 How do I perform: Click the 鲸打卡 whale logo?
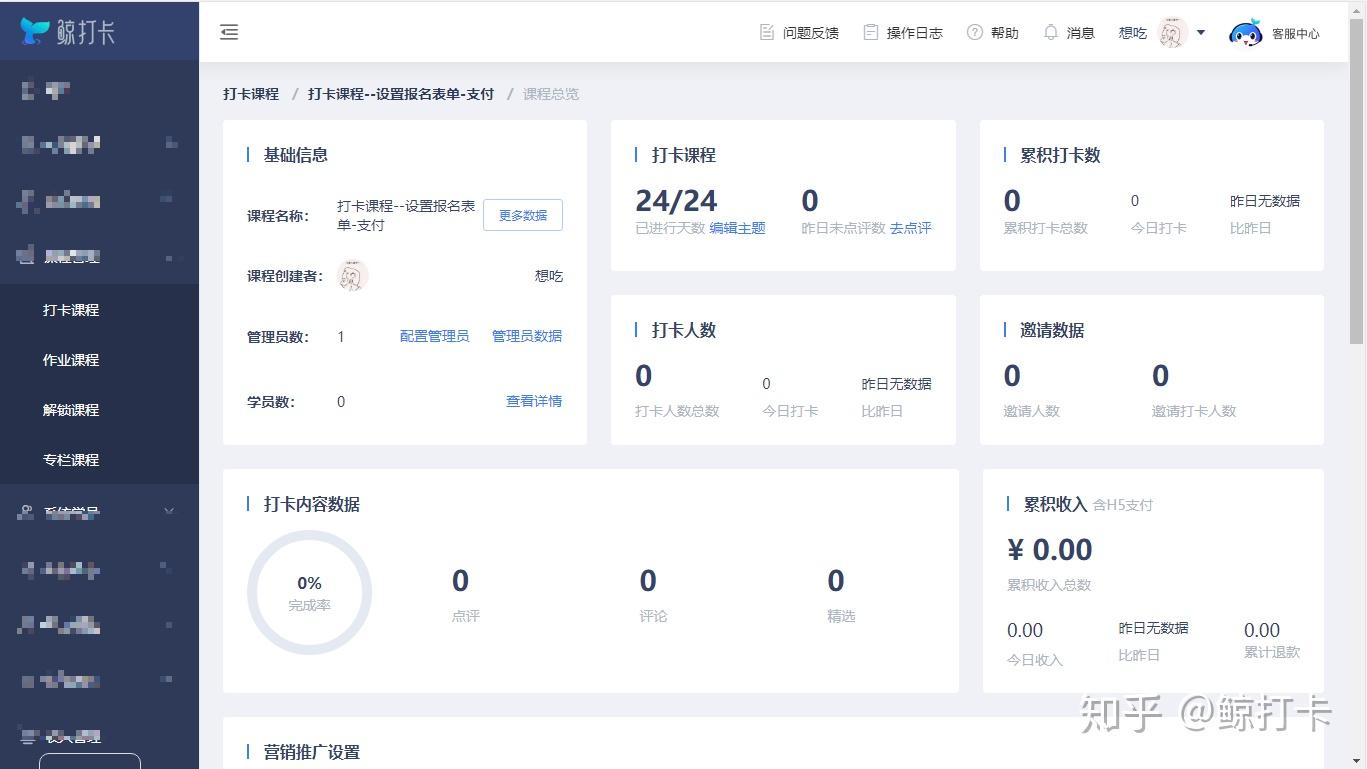pyautogui.click(x=35, y=31)
